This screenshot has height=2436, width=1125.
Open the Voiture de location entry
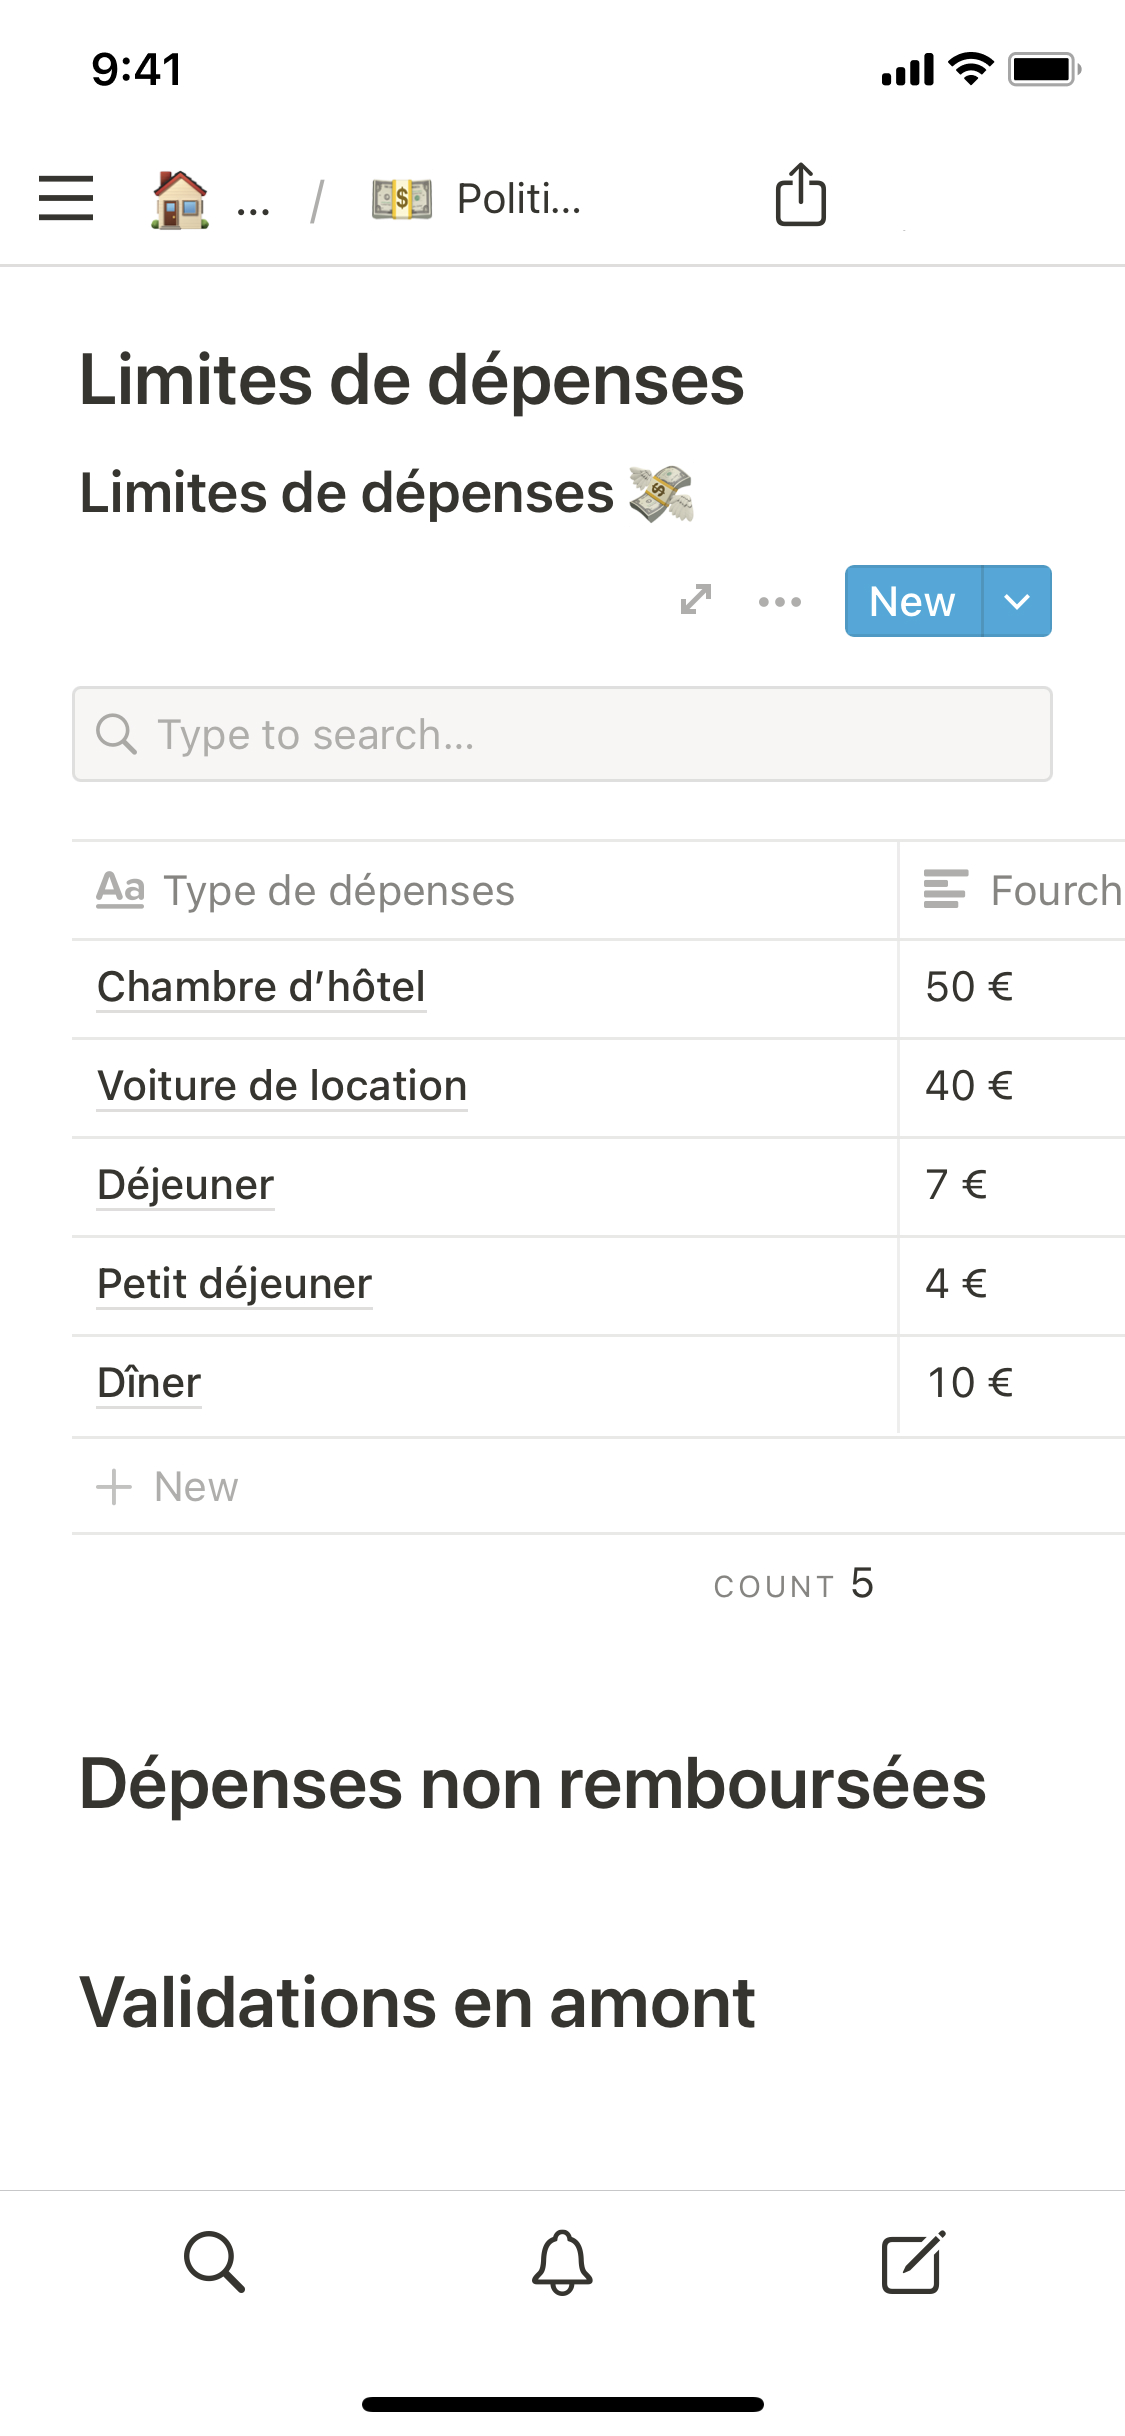point(282,1086)
